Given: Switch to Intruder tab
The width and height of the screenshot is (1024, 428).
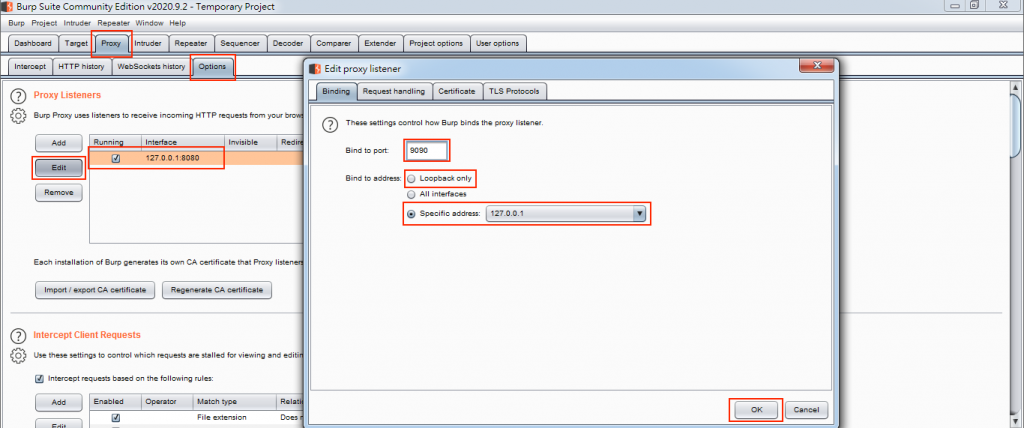Looking at the screenshot, I should [x=148, y=44].
